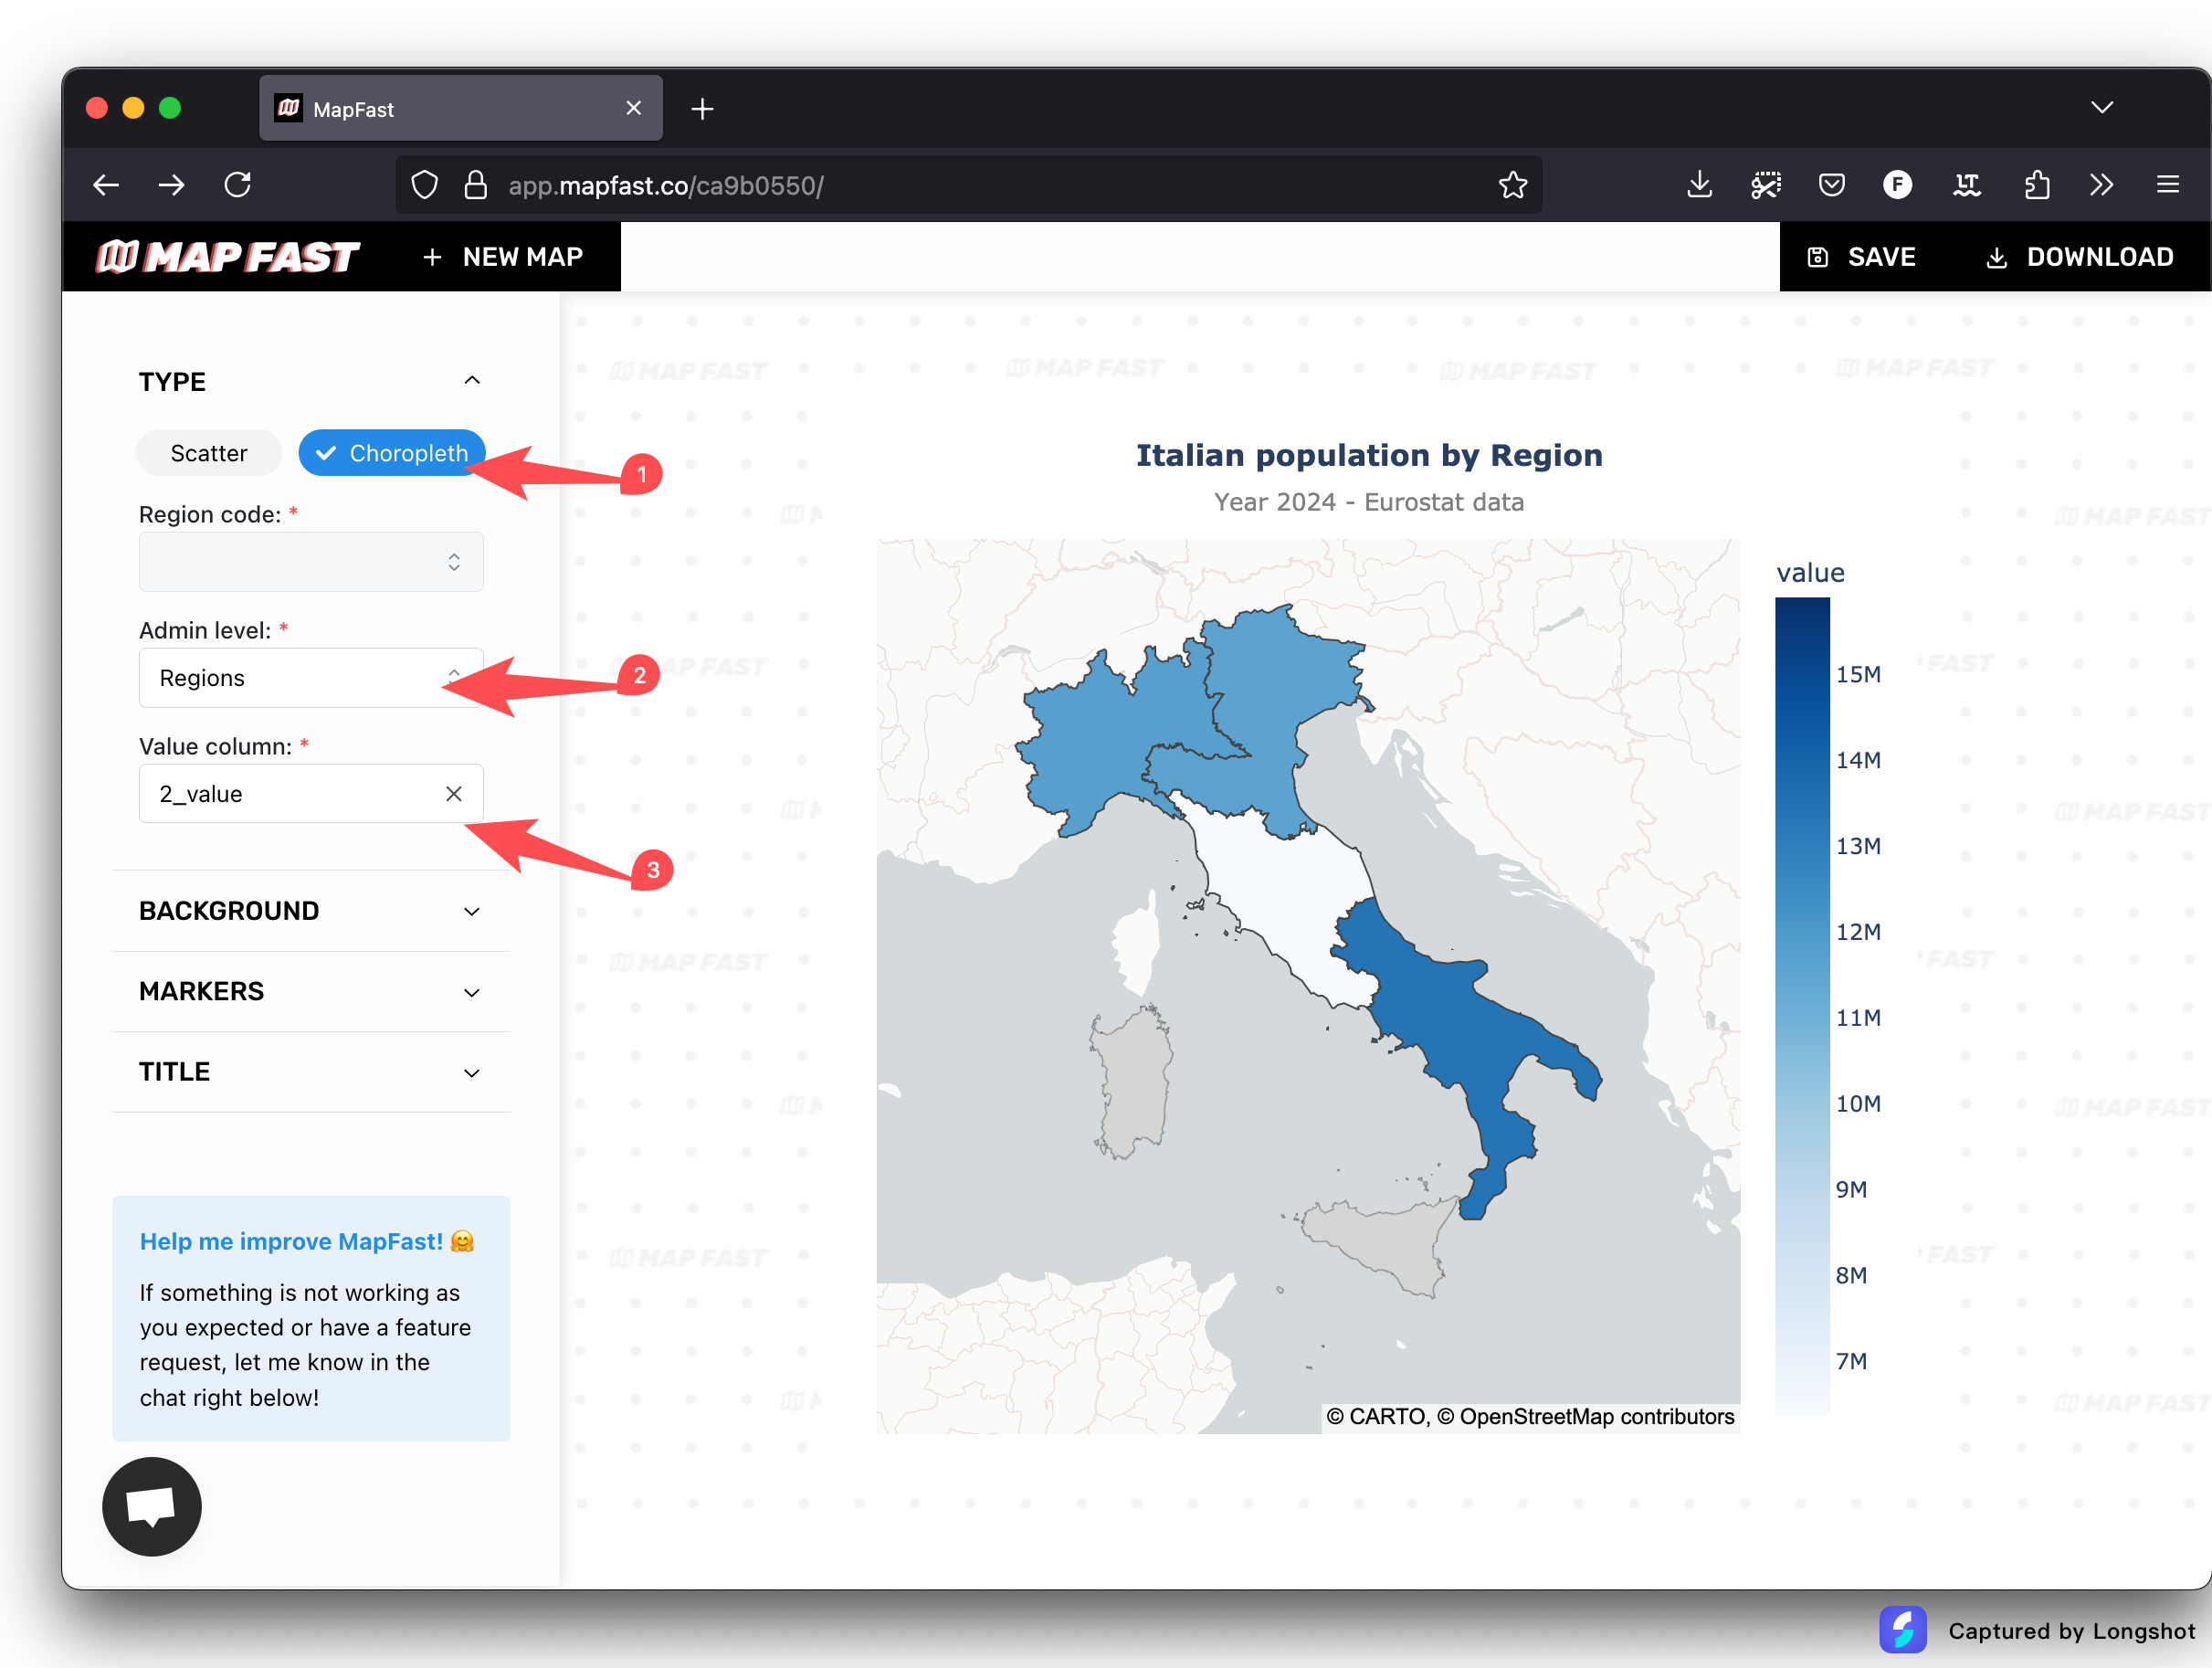Open the chat bubble widget

152,1506
